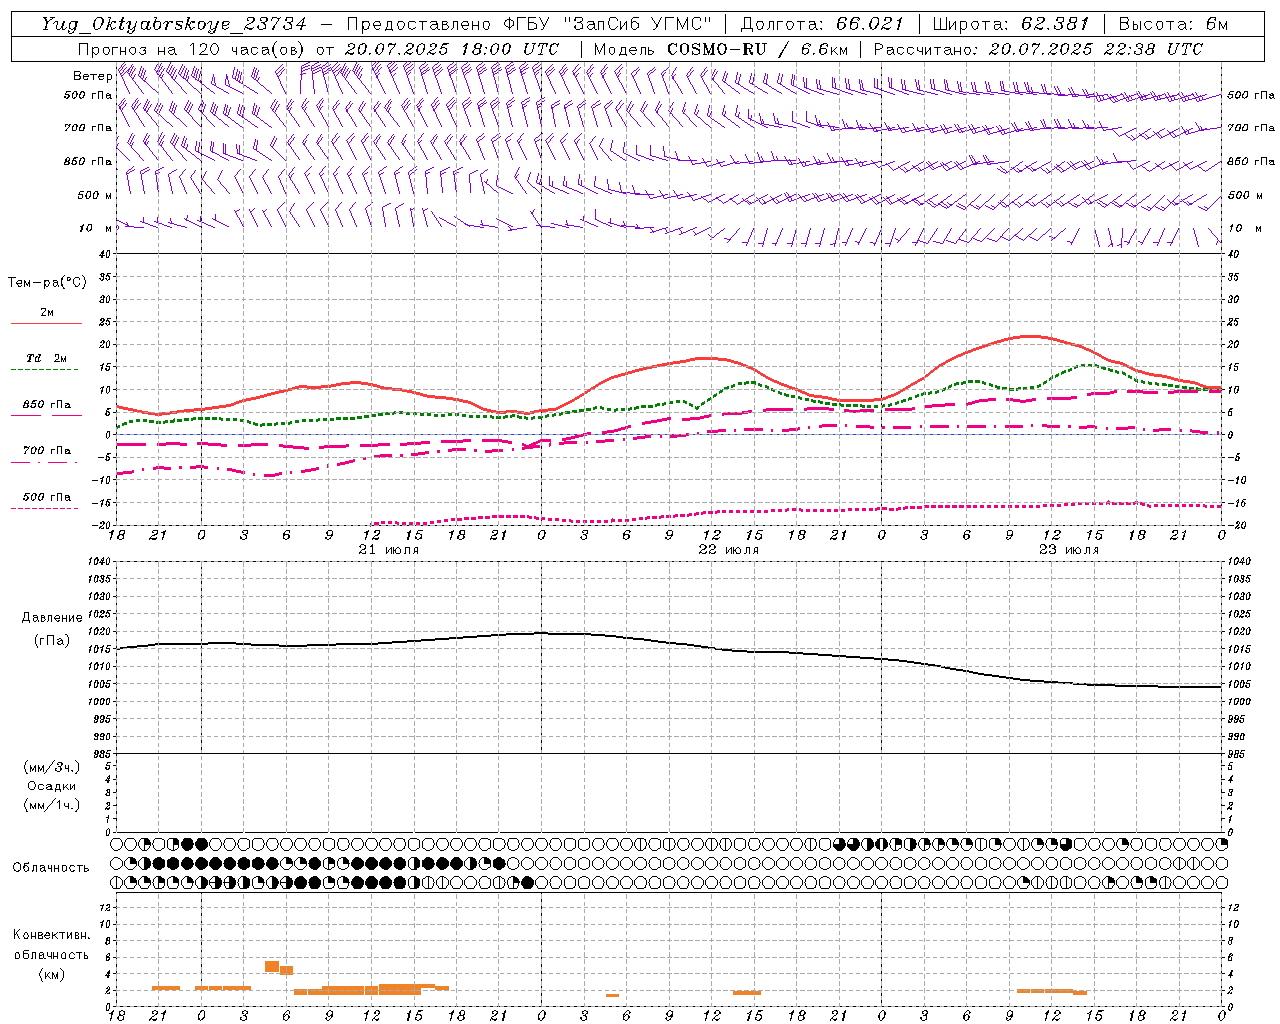Click the Долгота: 66.021 value
The height and width of the screenshot is (1024, 1280).
point(822,25)
